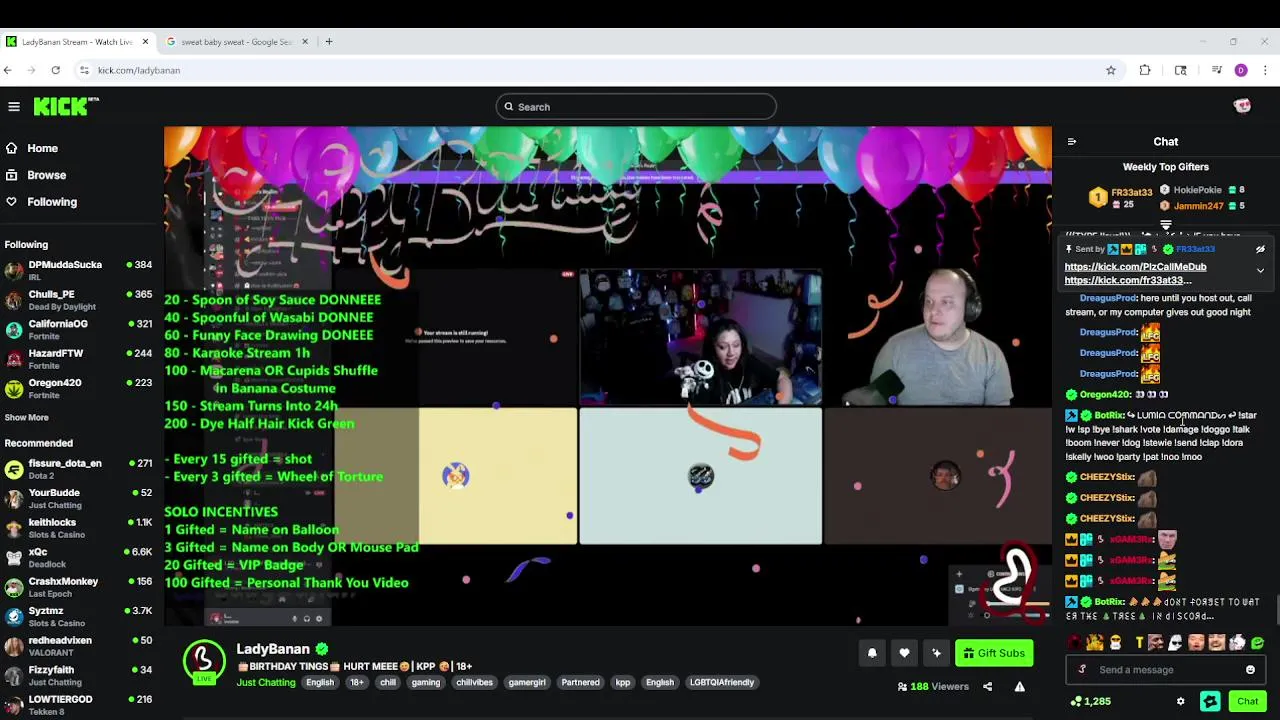1280x720 pixels.
Task: Open Browse in sidebar
Action: tap(46, 175)
